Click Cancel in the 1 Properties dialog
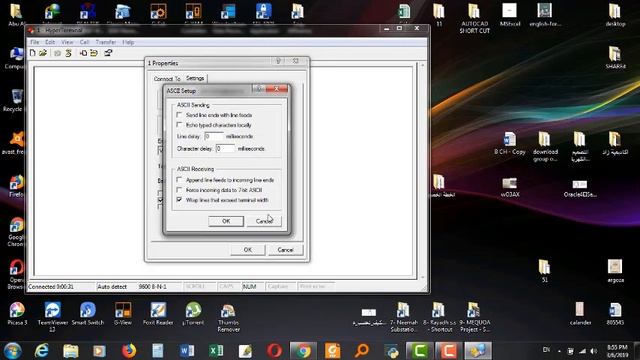The width and height of the screenshot is (640, 360). point(285,250)
